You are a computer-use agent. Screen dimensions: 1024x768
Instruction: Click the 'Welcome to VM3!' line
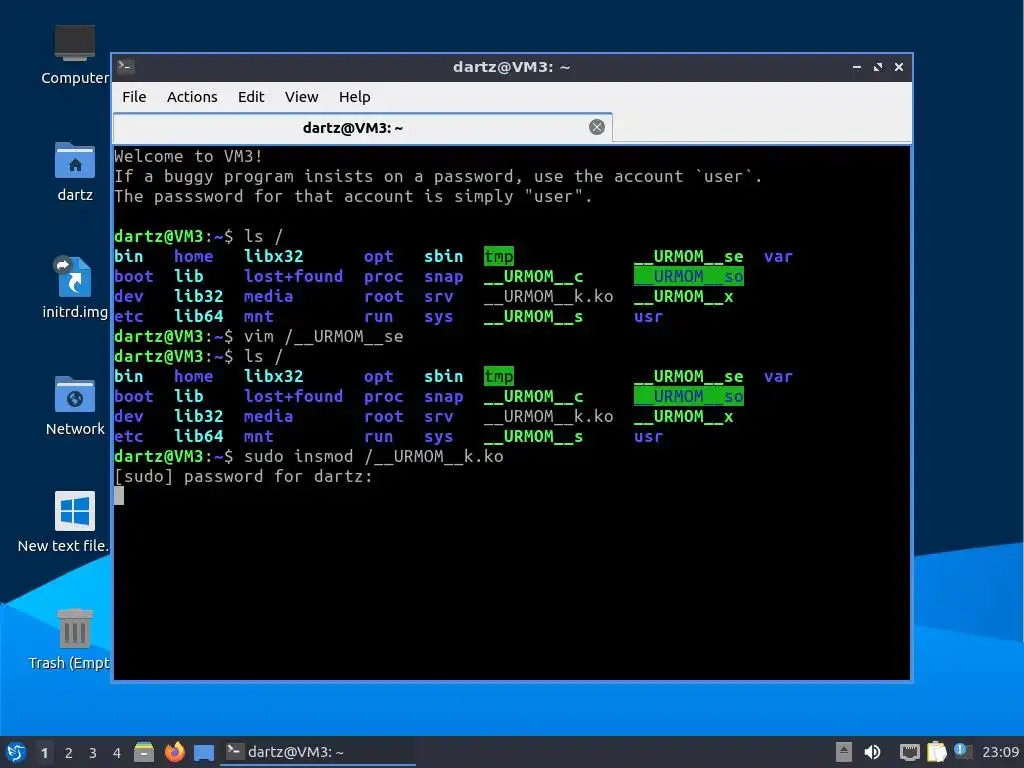coord(188,156)
